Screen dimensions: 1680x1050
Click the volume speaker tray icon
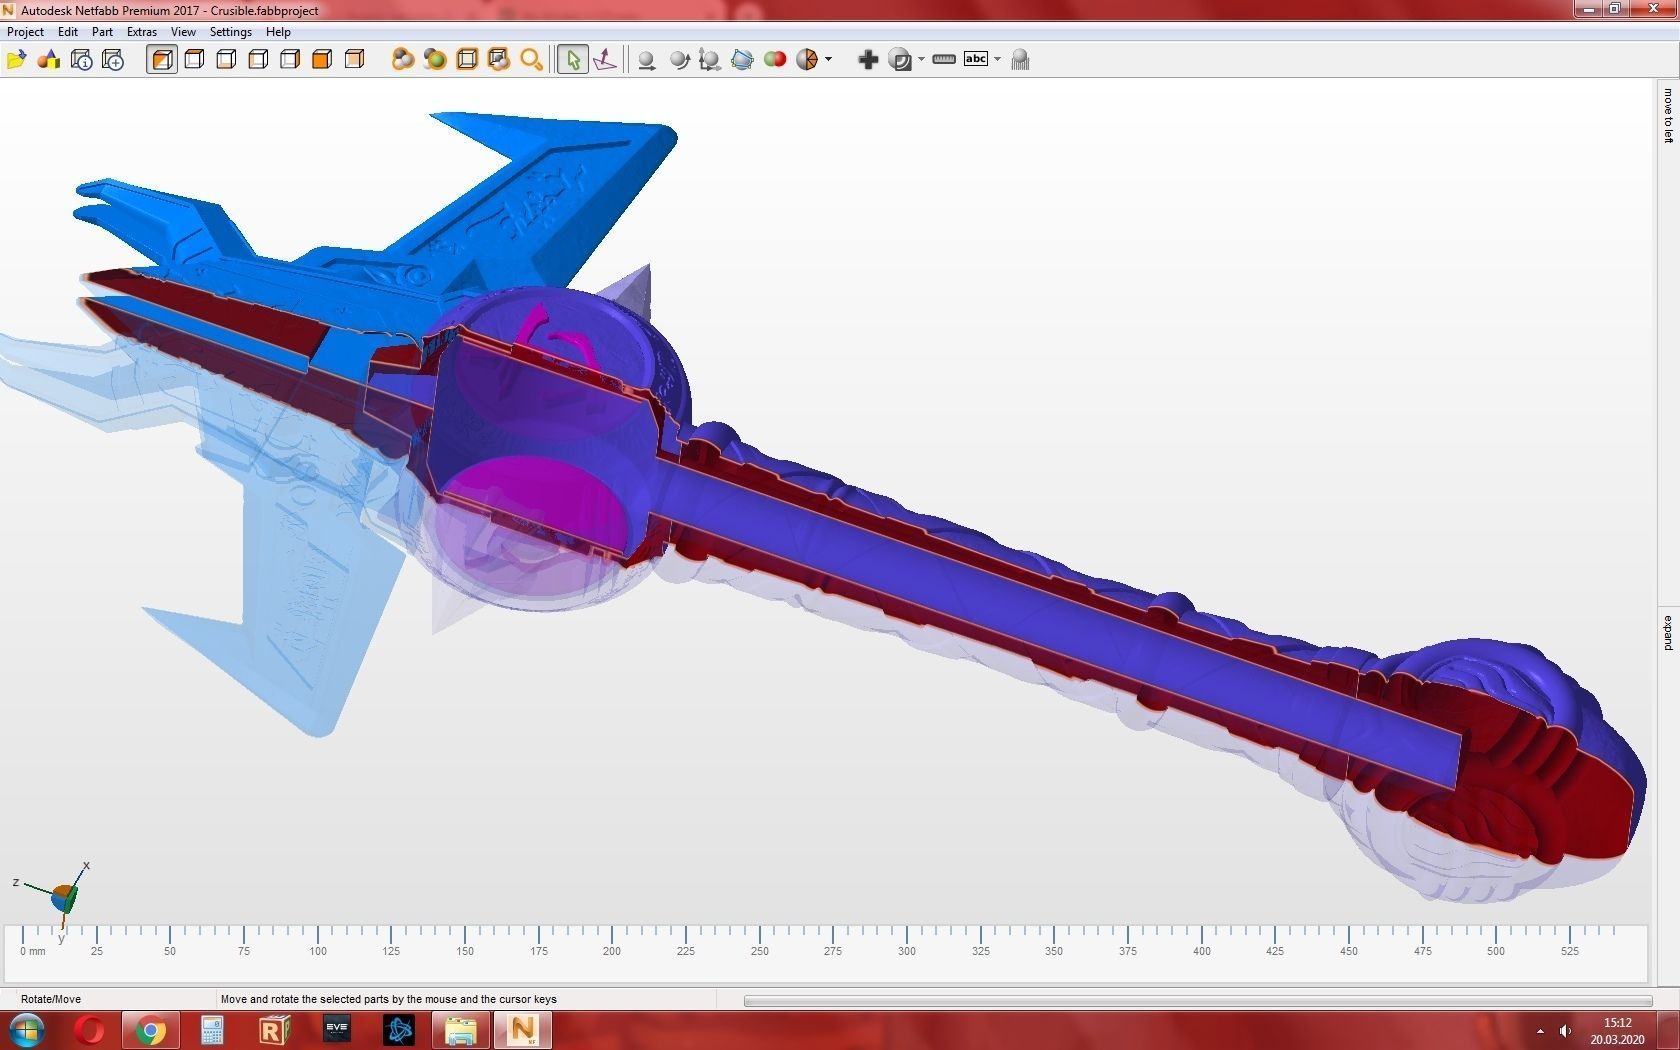pos(1565,1031)
